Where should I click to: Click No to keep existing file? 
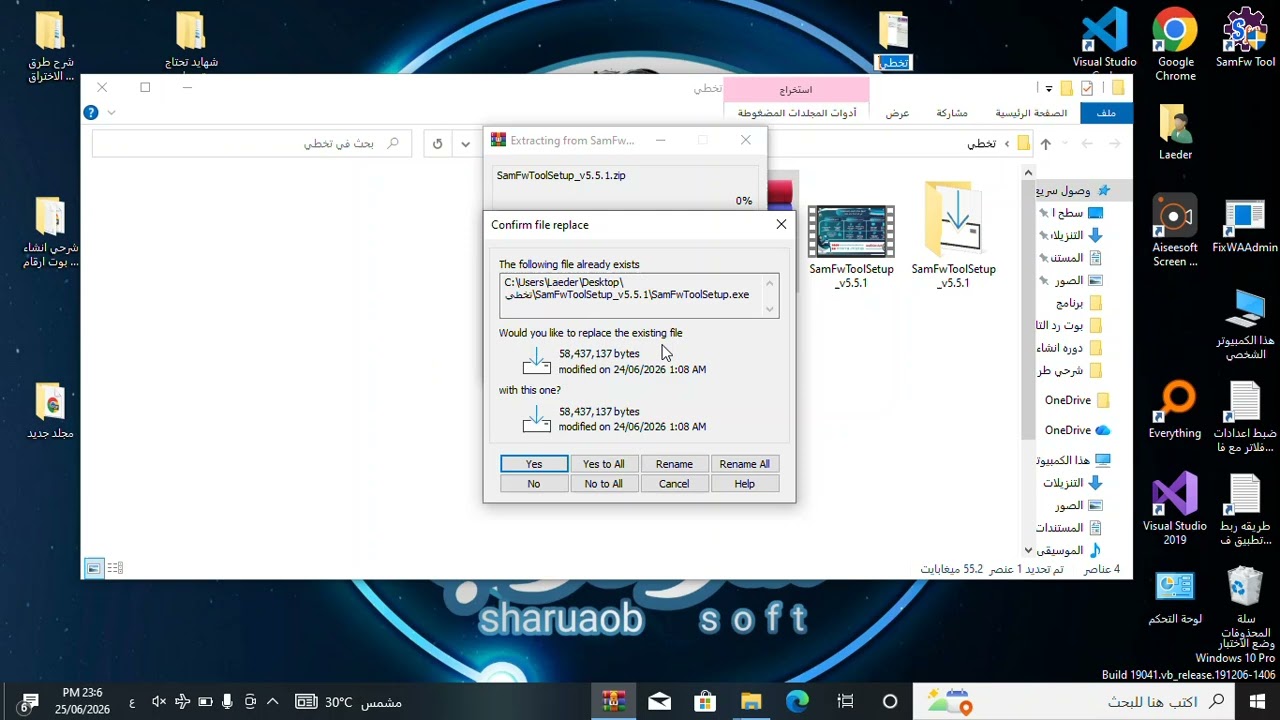tap(534, 484)
